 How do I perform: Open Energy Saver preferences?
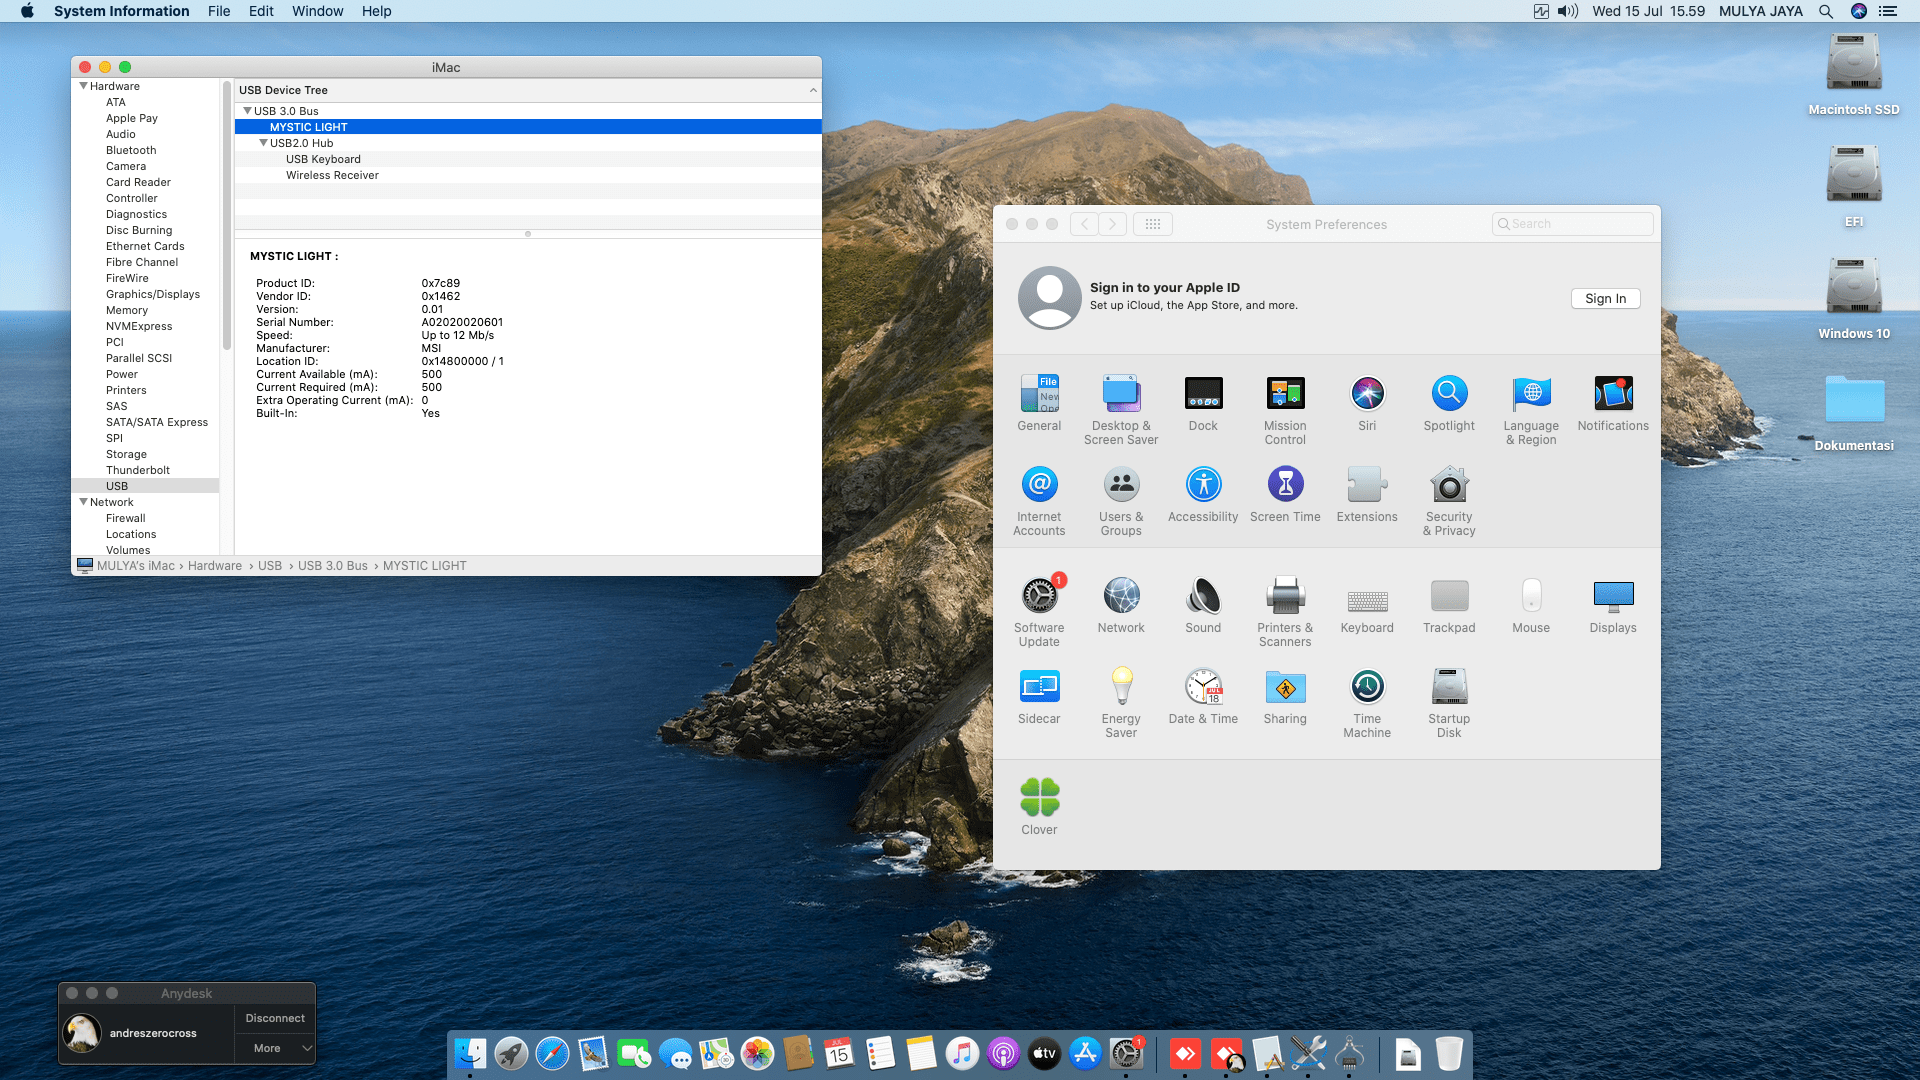[x=1121, y=703]
